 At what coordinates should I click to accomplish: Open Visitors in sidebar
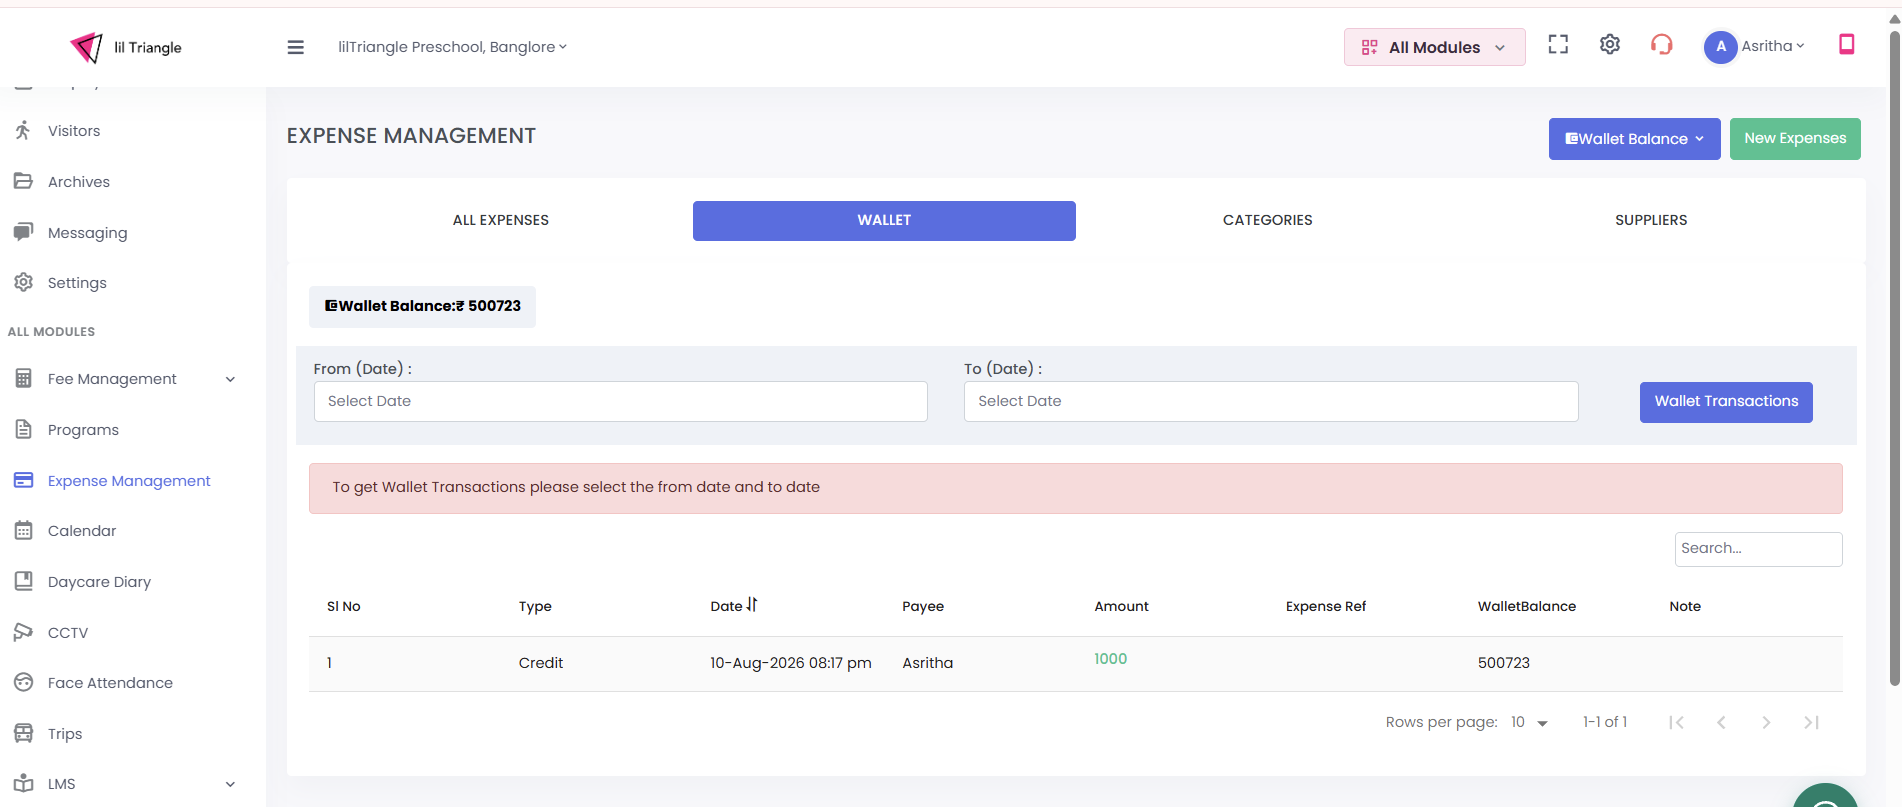tap(74, 131)
